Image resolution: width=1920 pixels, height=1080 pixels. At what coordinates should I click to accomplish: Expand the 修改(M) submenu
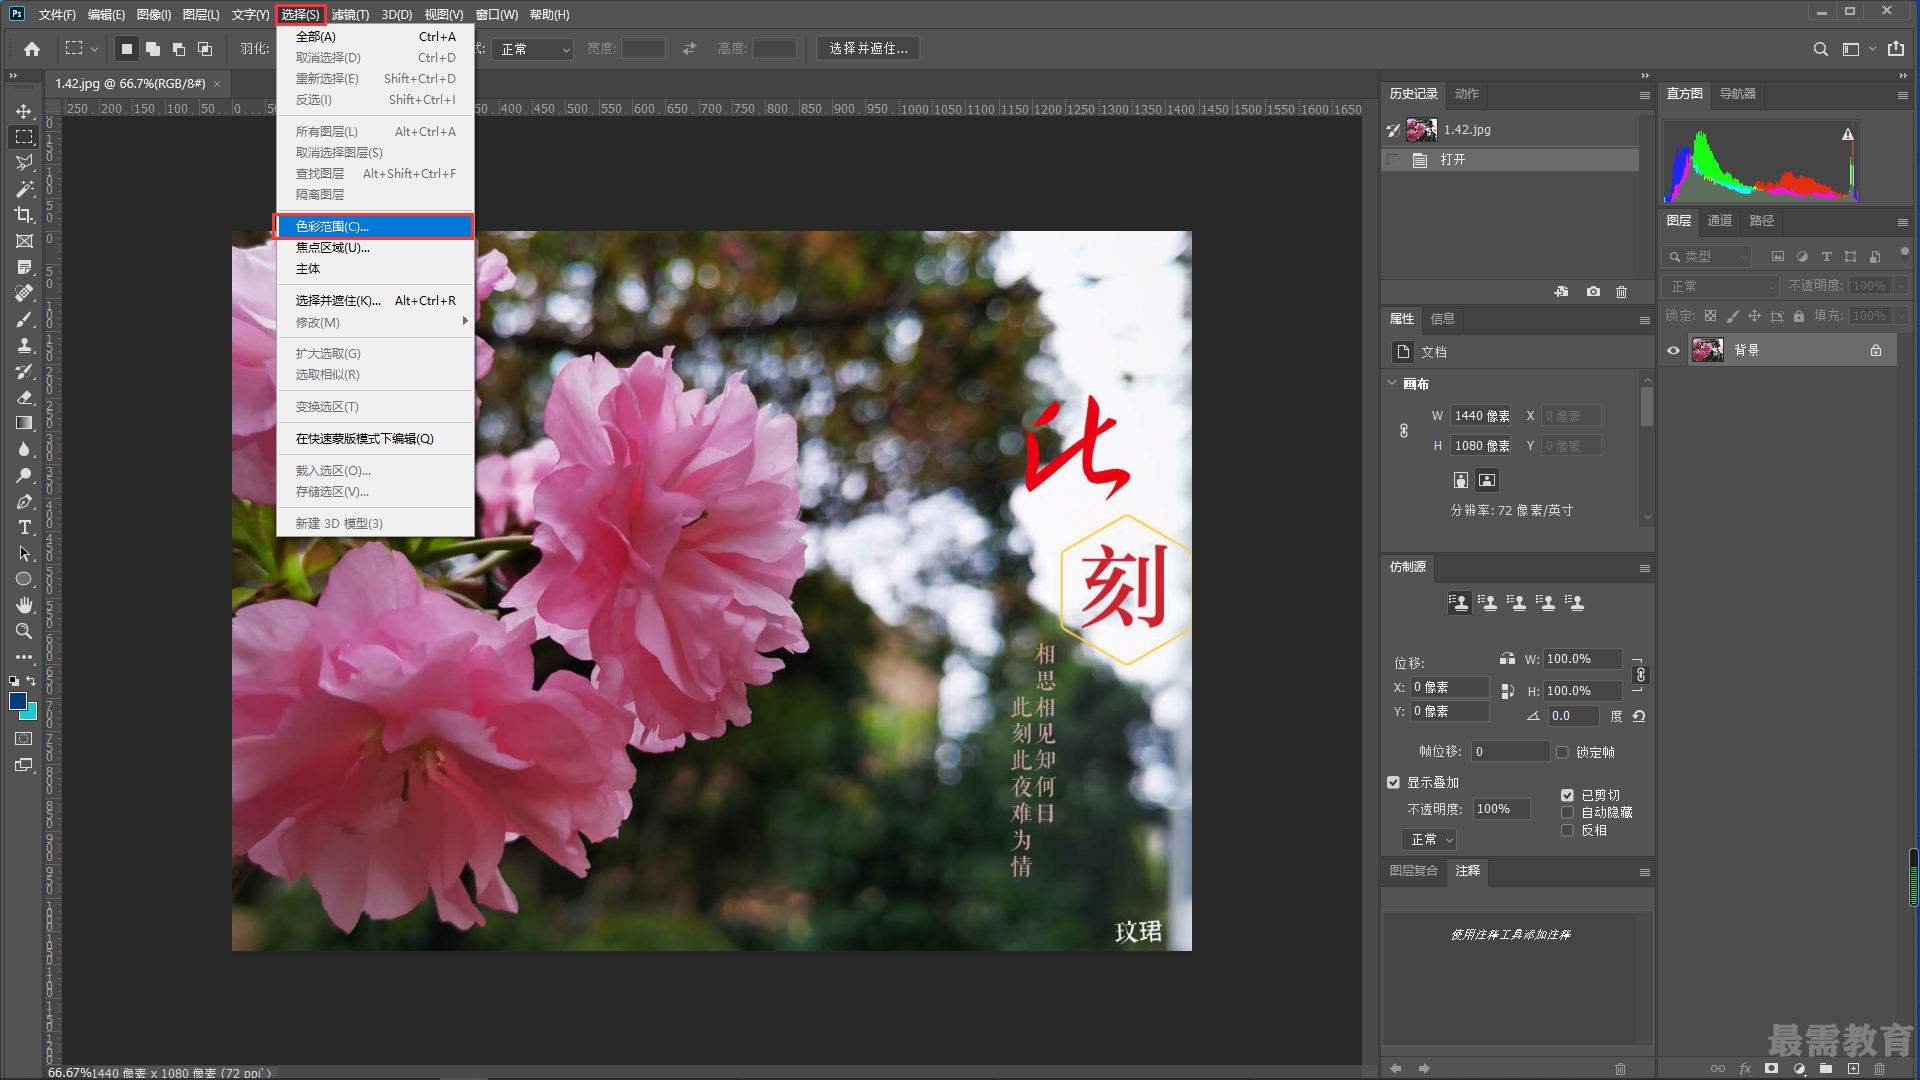375,322
